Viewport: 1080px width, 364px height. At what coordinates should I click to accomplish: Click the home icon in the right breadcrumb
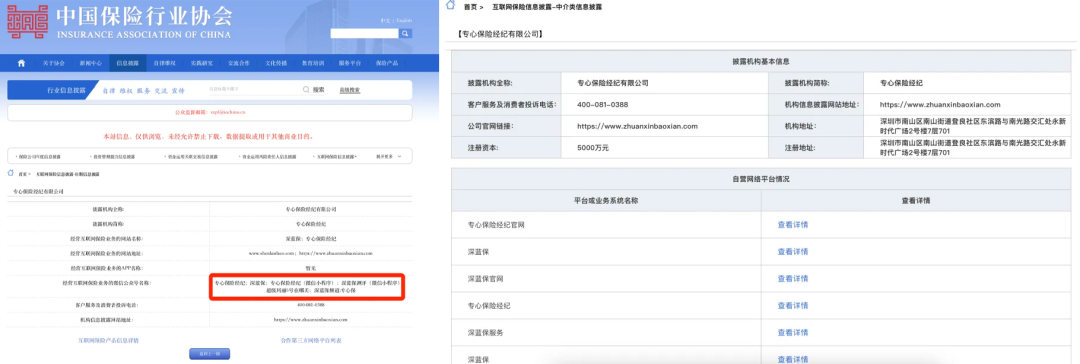[450, 6]
